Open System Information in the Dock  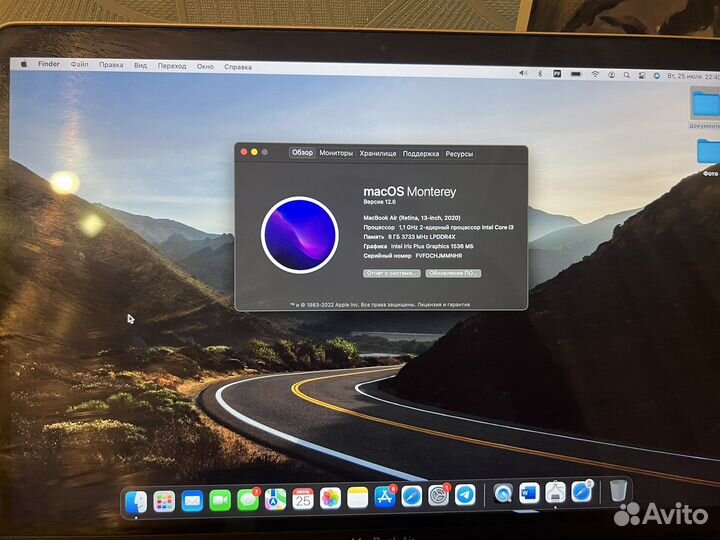coord(555,493)
